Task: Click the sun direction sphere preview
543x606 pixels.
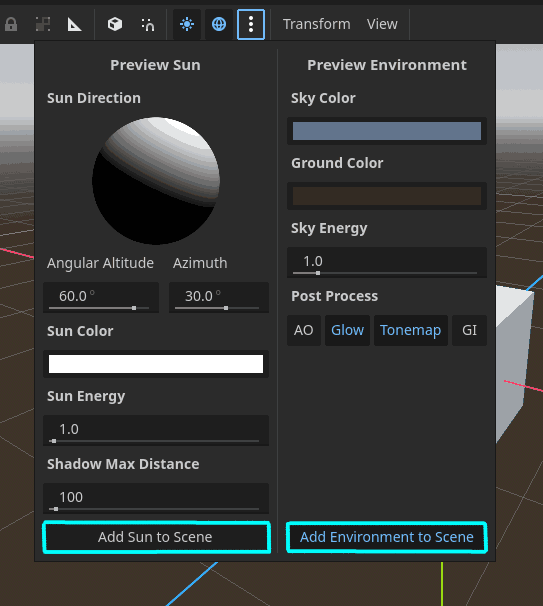Action: click(x=156, y=180)
